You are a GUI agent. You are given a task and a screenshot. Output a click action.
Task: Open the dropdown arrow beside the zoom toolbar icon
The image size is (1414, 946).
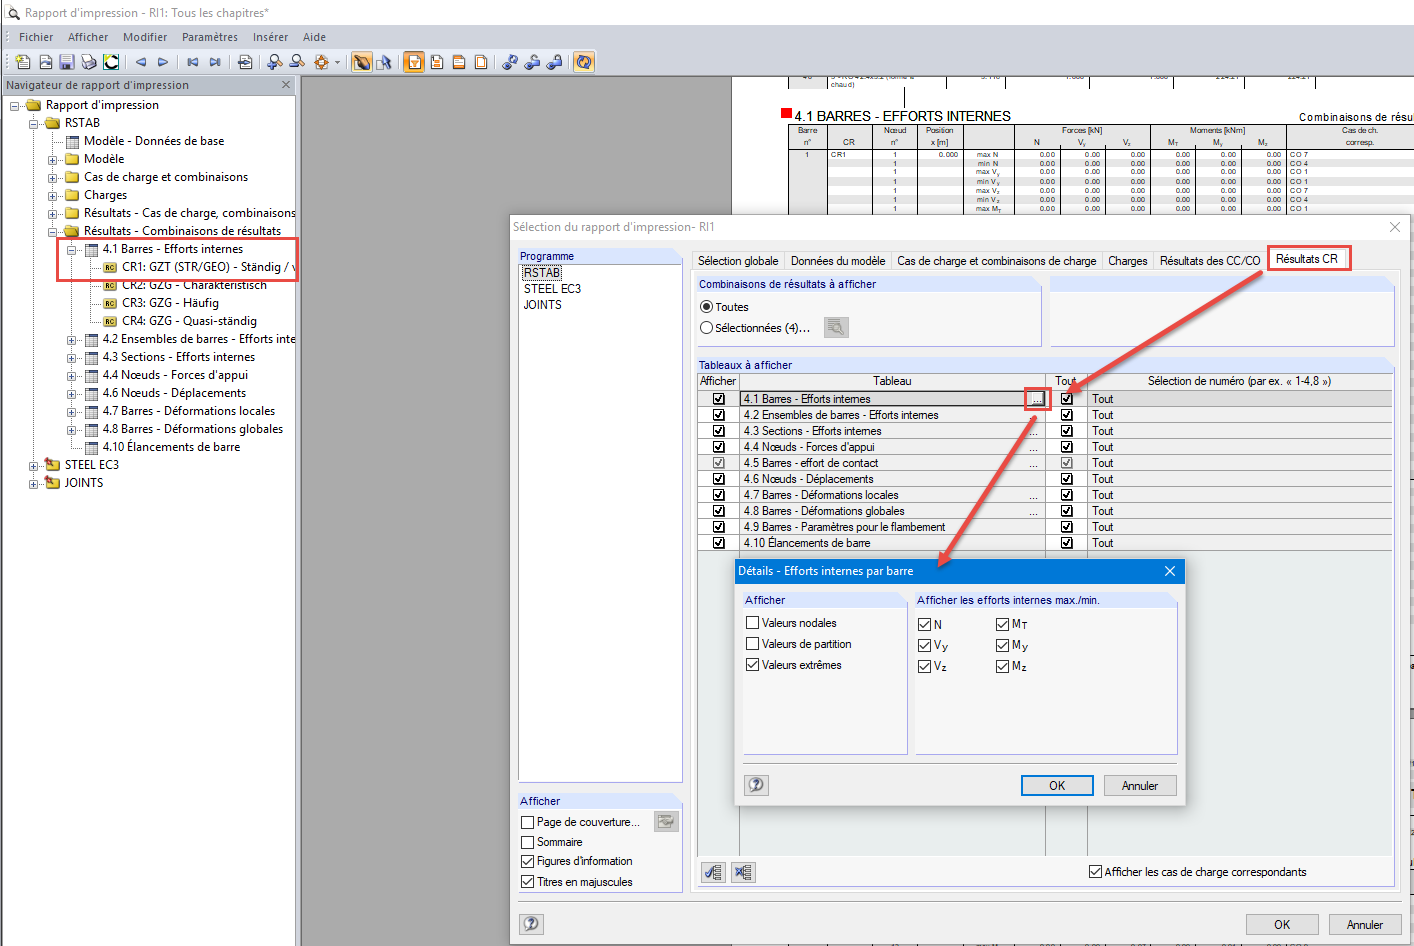pos(337,62)
